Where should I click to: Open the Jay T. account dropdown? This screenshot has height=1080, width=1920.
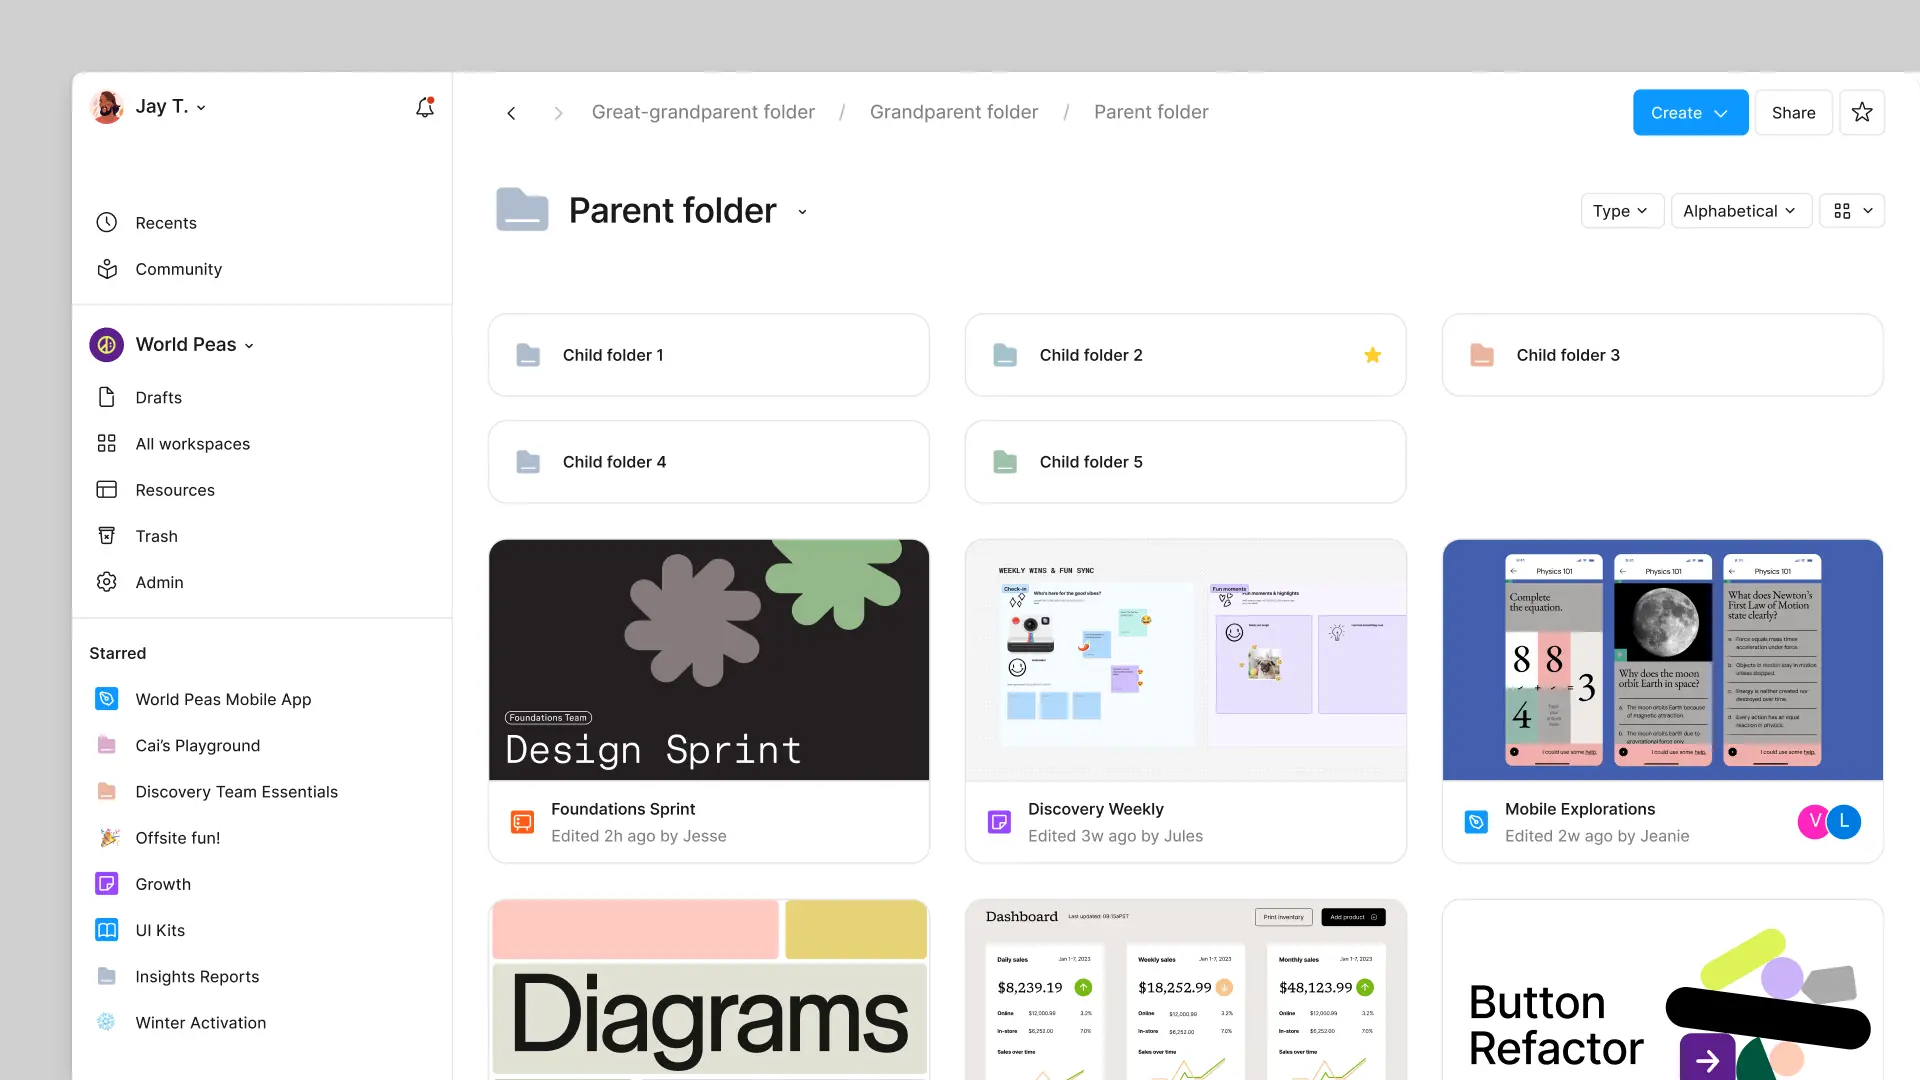172,107
